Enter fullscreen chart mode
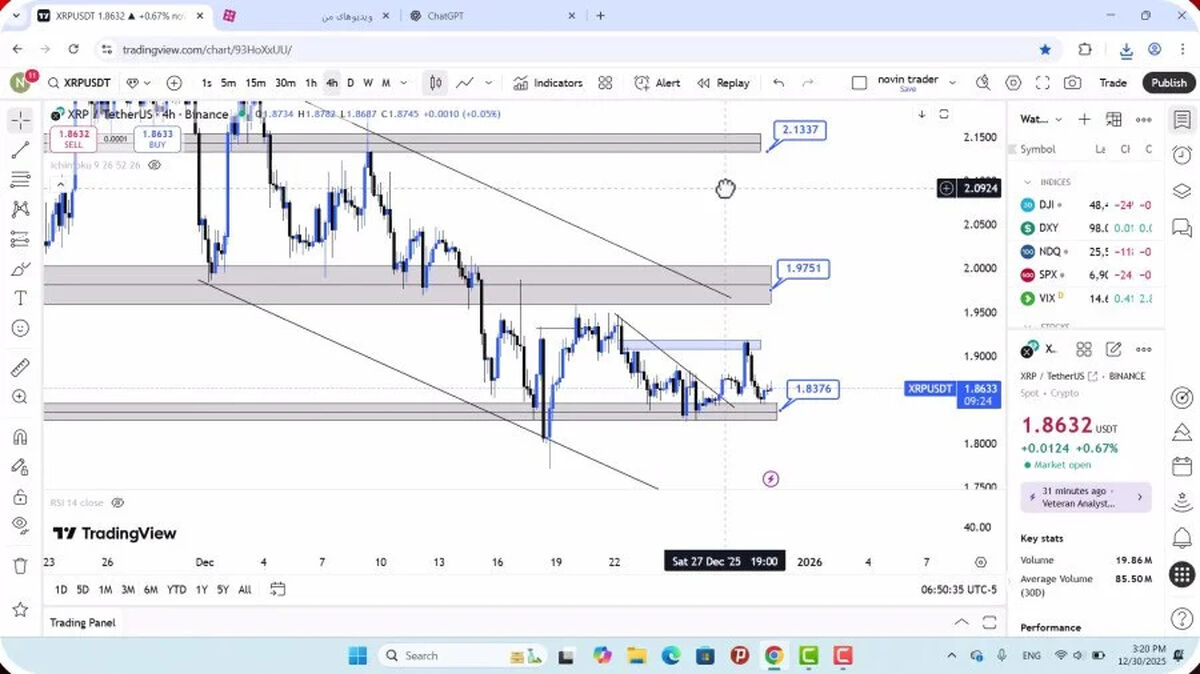The image size is (1200, 674). pyautogui.click(x=1042, y=83)
